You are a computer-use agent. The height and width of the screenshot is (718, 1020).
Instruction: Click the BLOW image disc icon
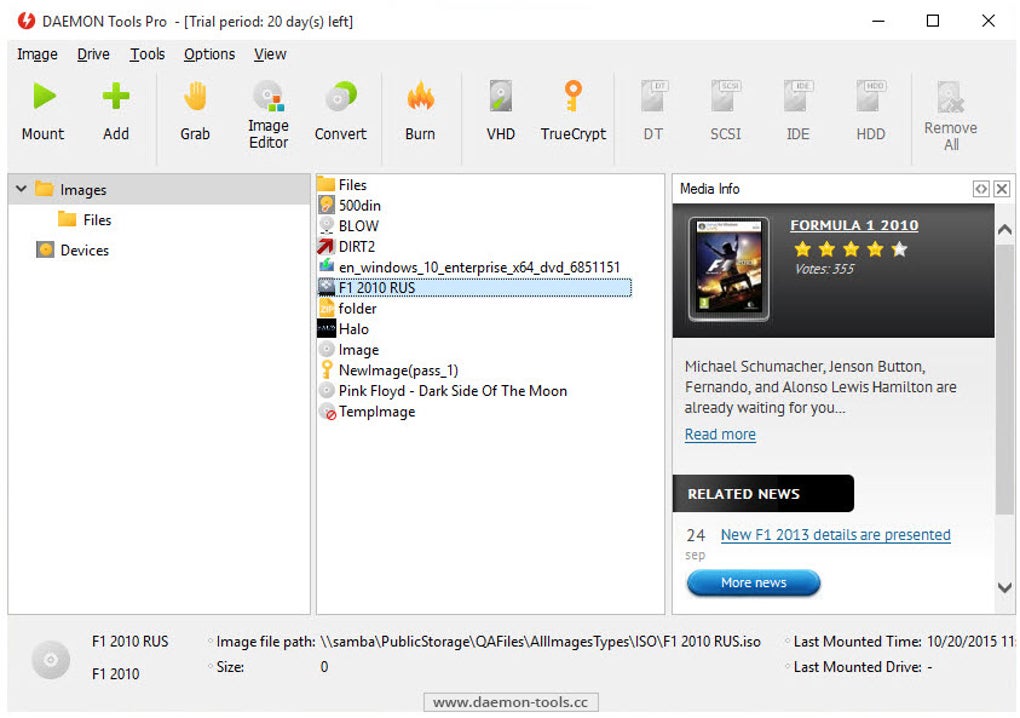(327, 226)
